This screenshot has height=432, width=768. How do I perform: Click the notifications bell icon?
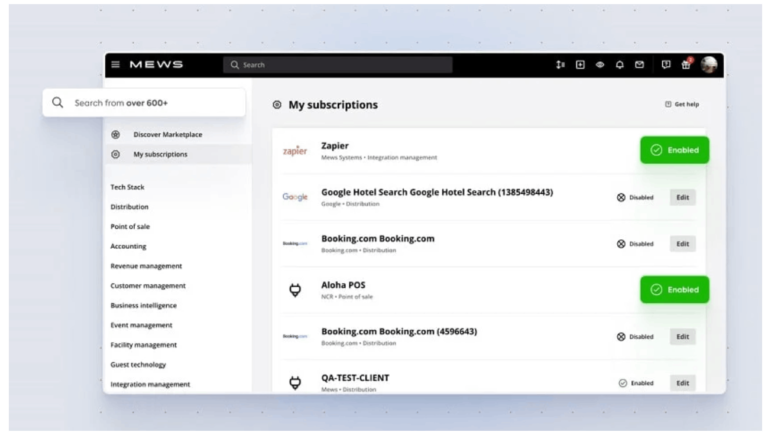click(620, 65)
